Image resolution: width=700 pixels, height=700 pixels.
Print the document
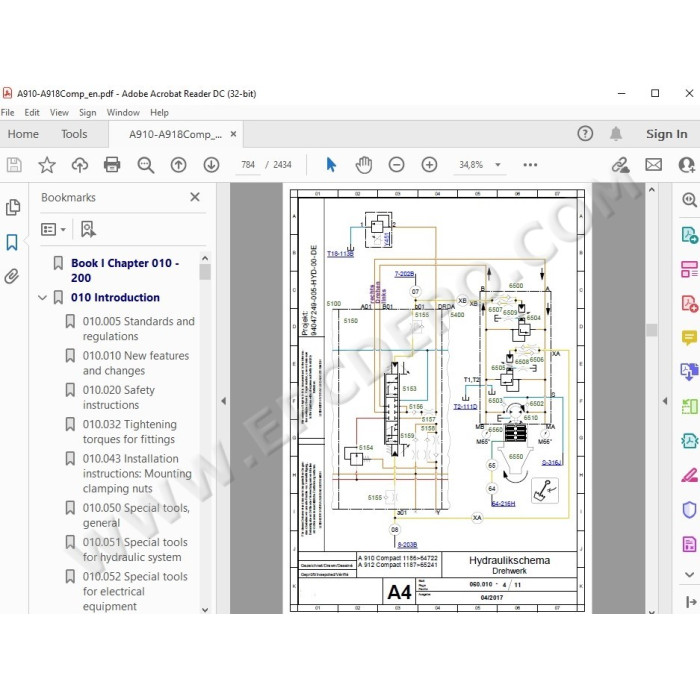(x=112, y=165)
